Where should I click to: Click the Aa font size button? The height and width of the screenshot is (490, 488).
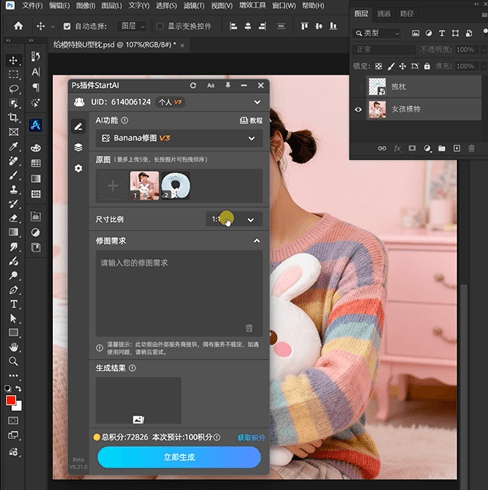(x=211, y=86)
